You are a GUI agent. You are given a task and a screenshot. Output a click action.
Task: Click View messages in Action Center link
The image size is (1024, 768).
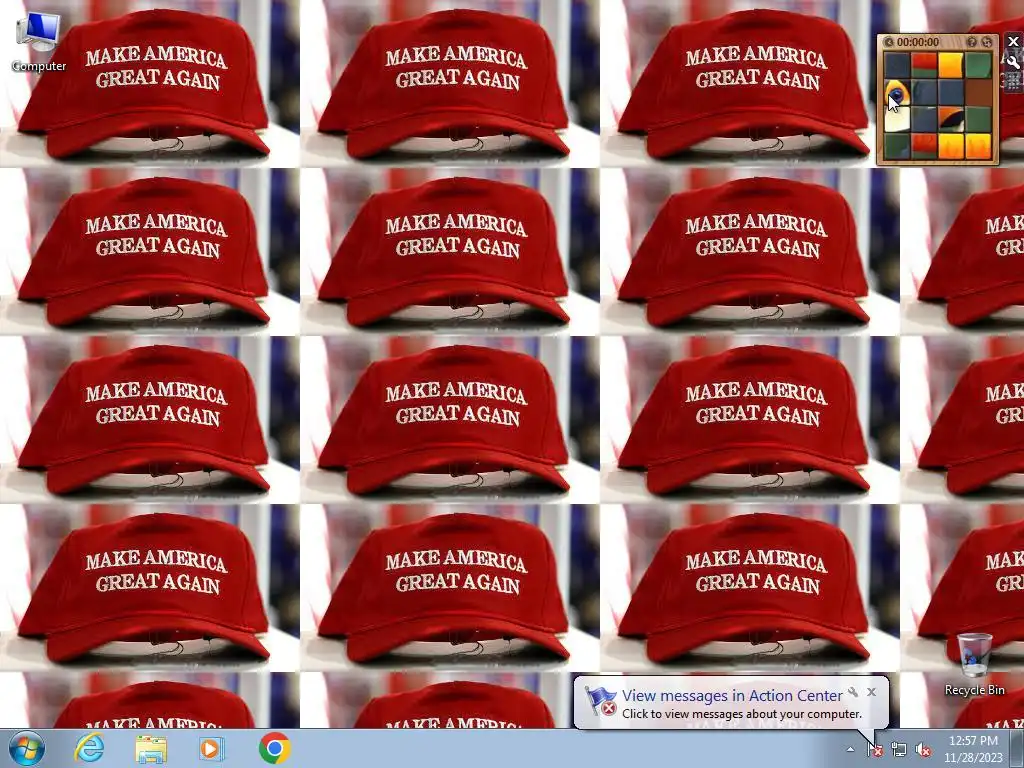(732, 696)
